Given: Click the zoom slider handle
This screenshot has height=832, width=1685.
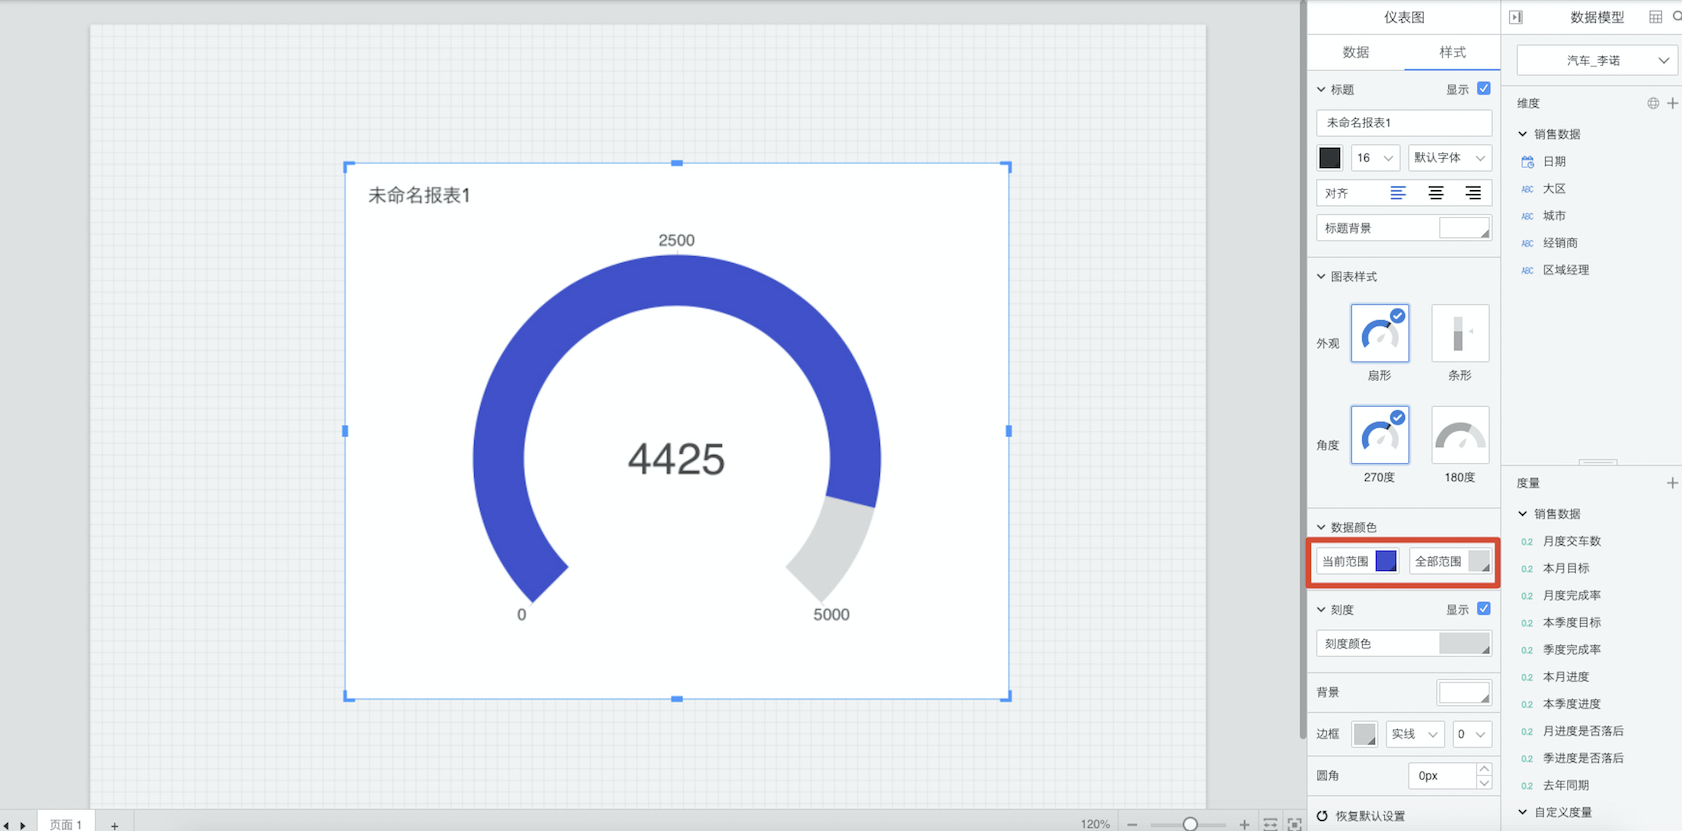Looking at the screenshot, I should click(x=1190, y=824).
